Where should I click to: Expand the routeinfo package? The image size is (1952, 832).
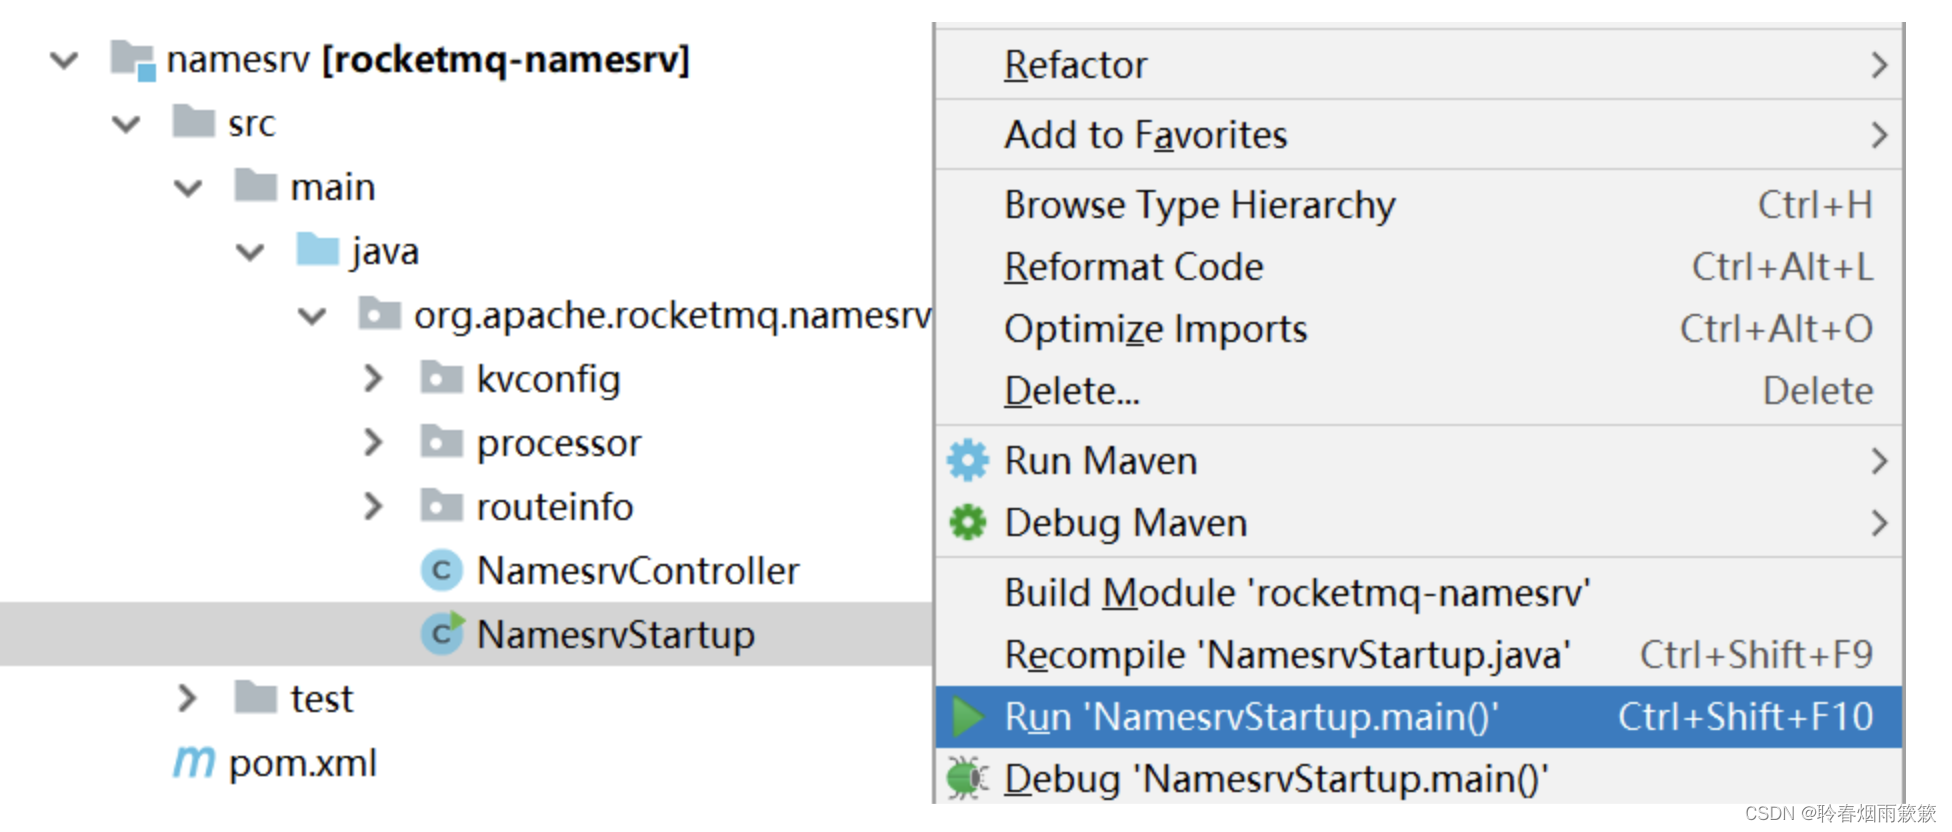373,506
